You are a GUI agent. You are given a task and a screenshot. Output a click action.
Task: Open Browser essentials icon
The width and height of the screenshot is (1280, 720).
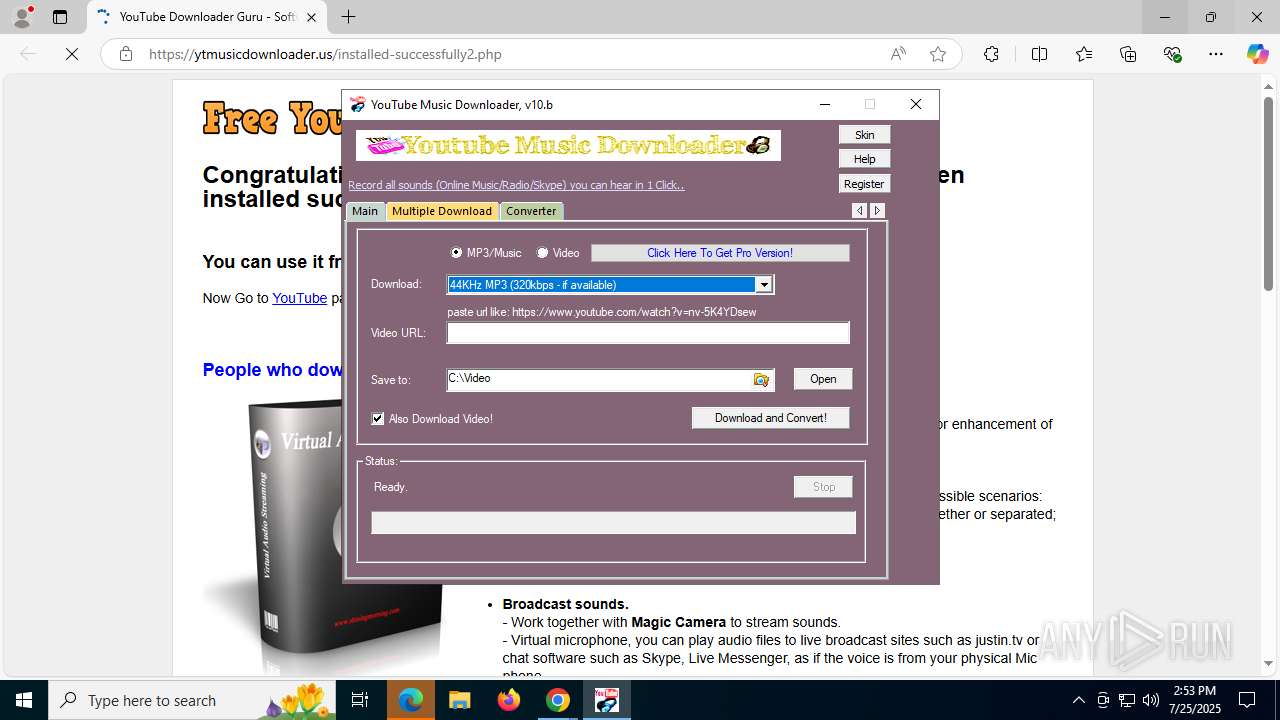[x=1173, y=54]
